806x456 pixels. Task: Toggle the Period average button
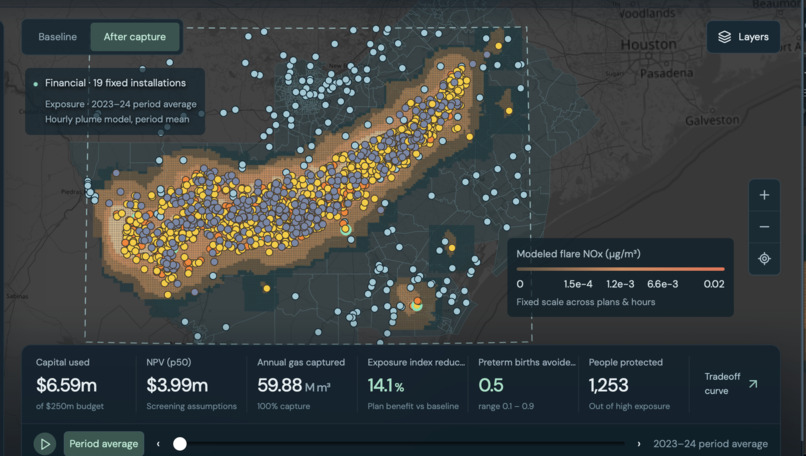tap(104, 444)
